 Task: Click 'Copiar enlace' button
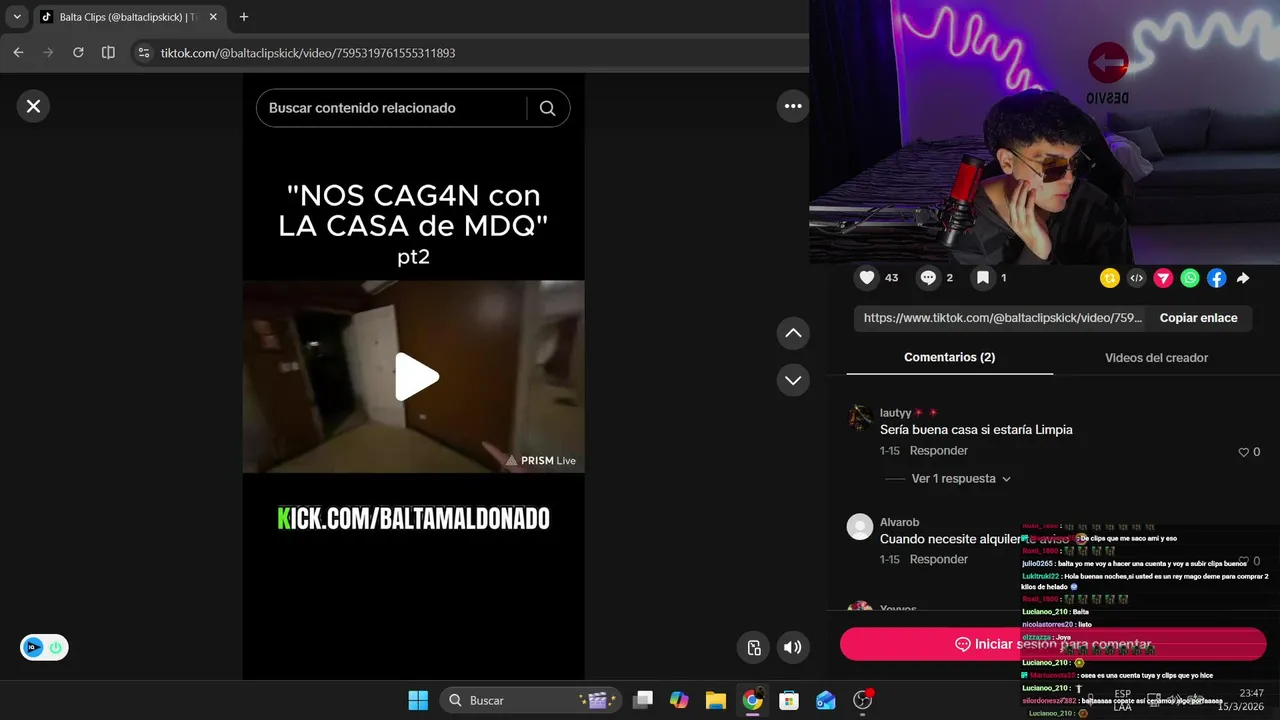coord(1198,318)
